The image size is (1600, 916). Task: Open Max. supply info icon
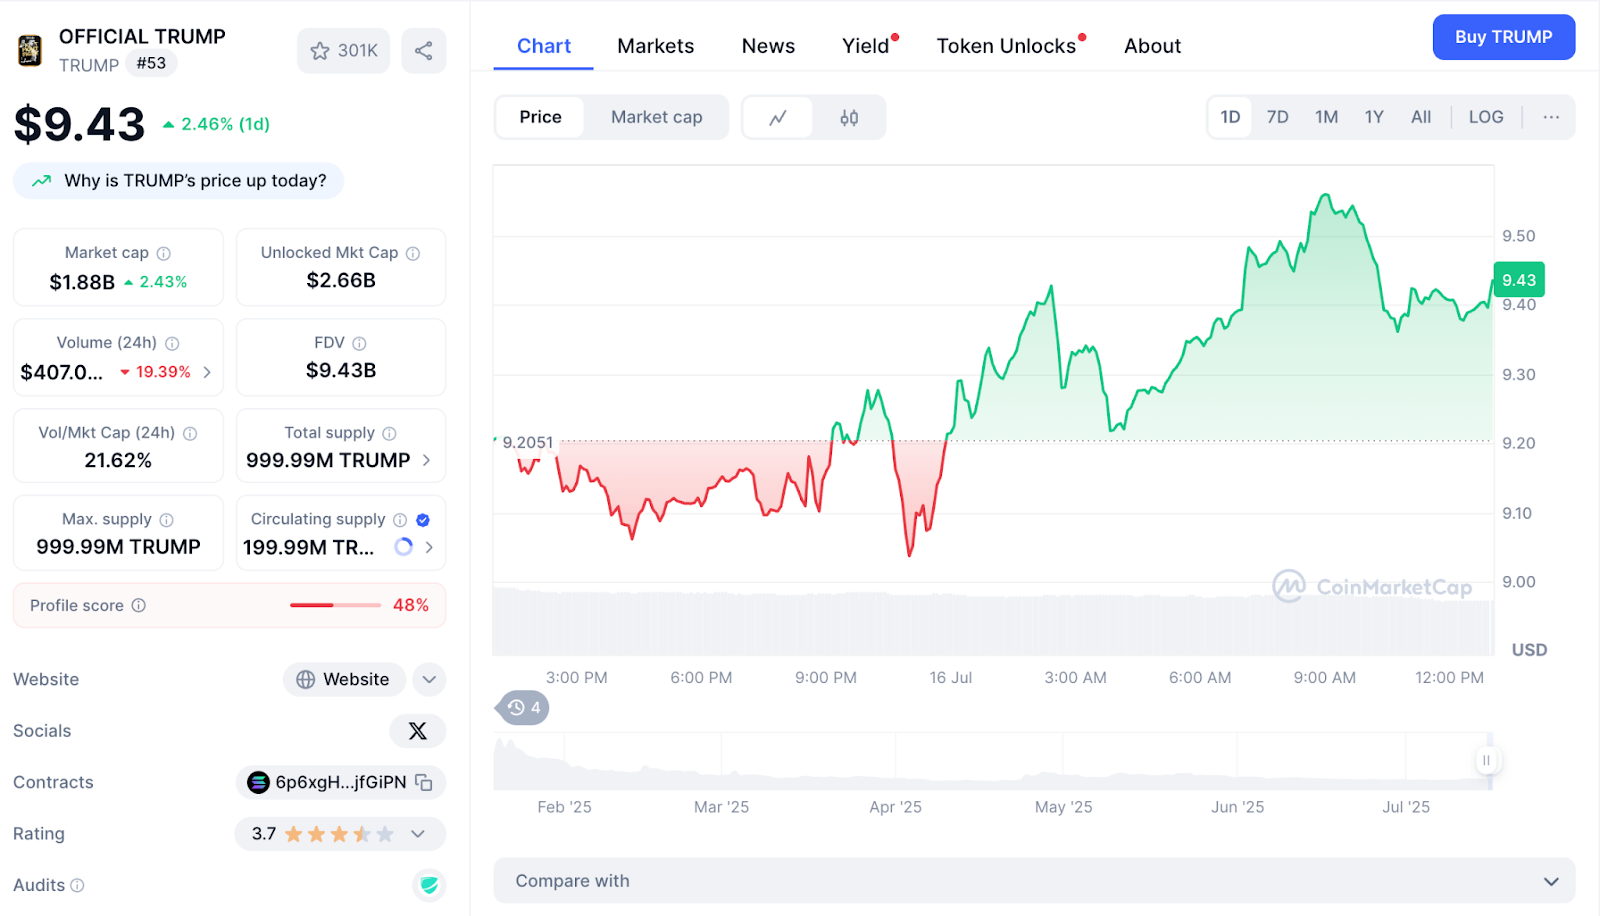pyautogui.click(x=166, y=520)
